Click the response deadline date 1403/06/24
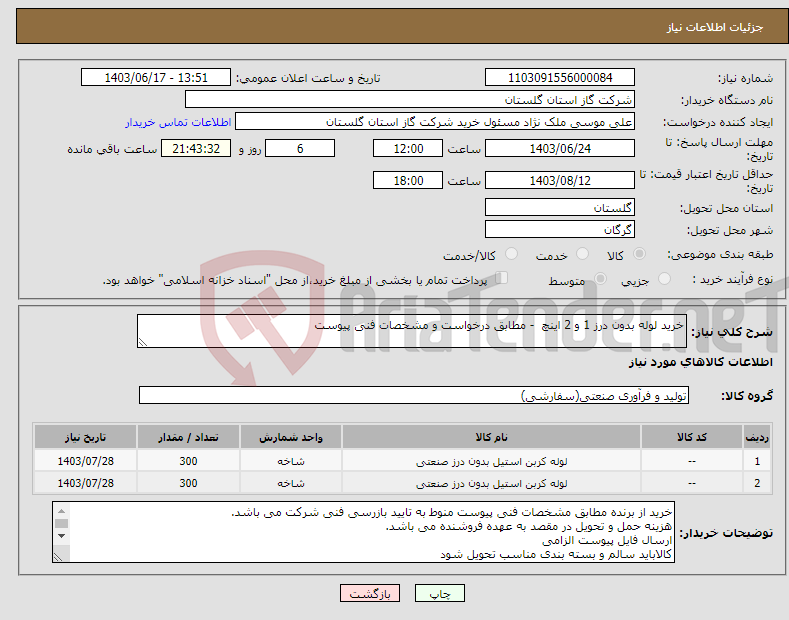This screenshot has height=620, width=789. (560, 148)
